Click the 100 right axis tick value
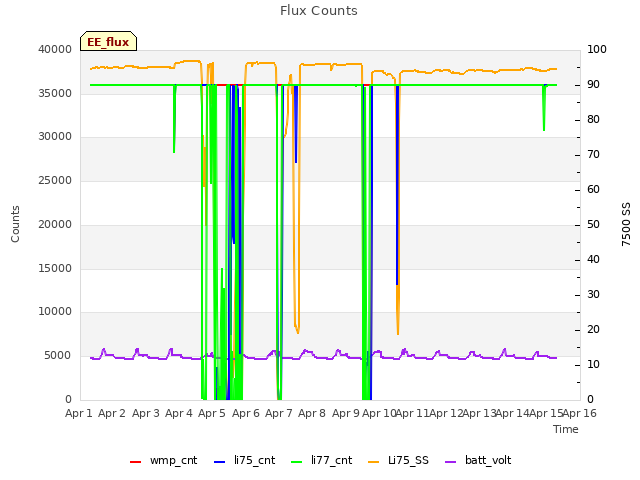Viewport: 640px width, 480px height. [597, 50]
